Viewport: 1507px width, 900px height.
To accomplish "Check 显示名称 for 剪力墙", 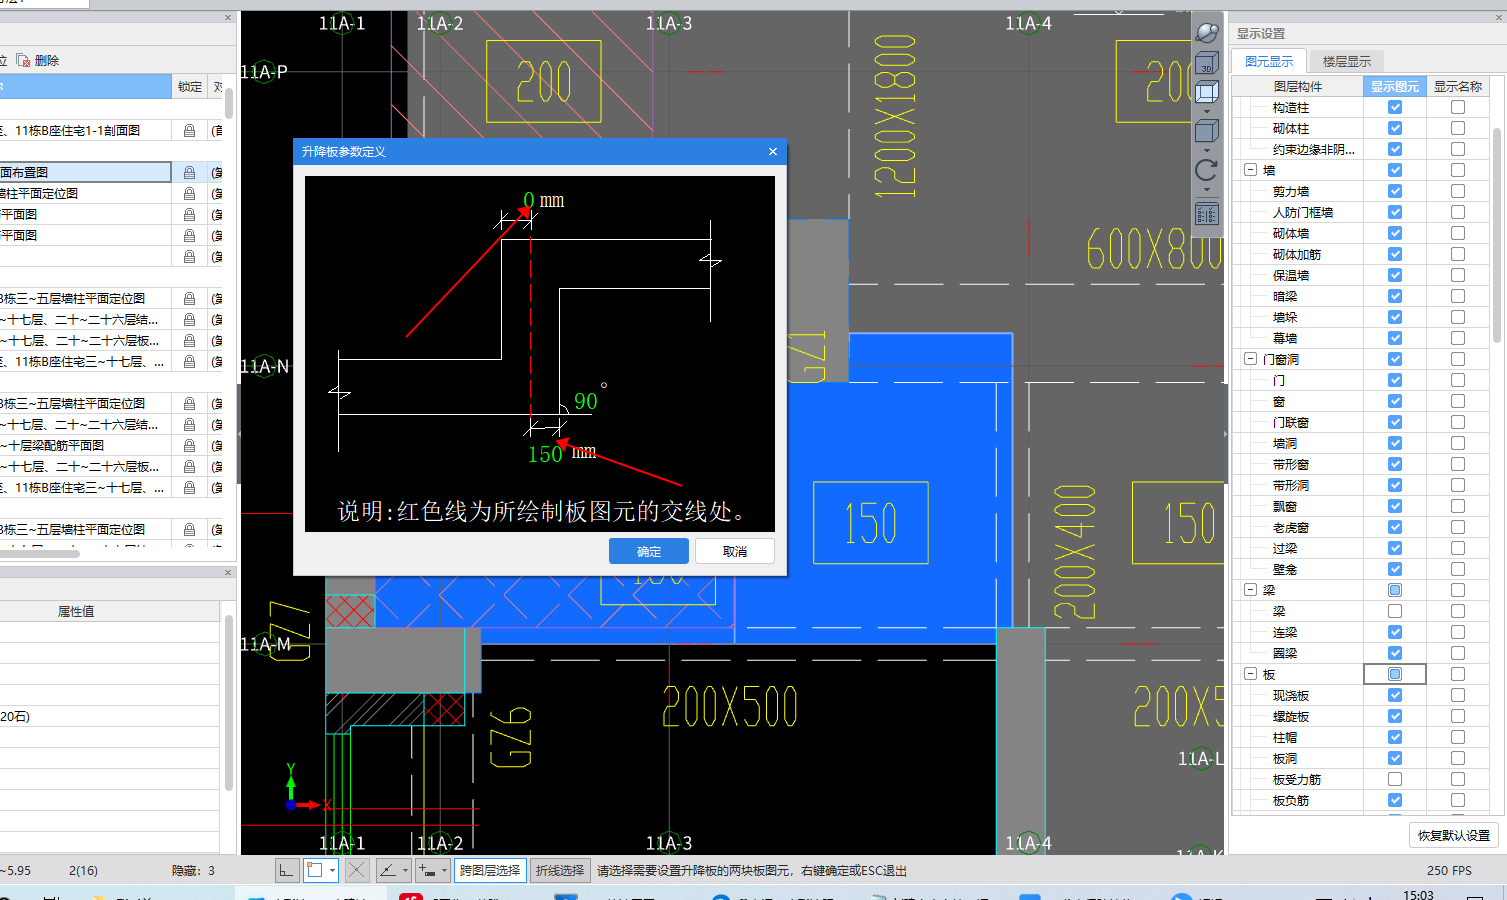I will pos(1458,191).
